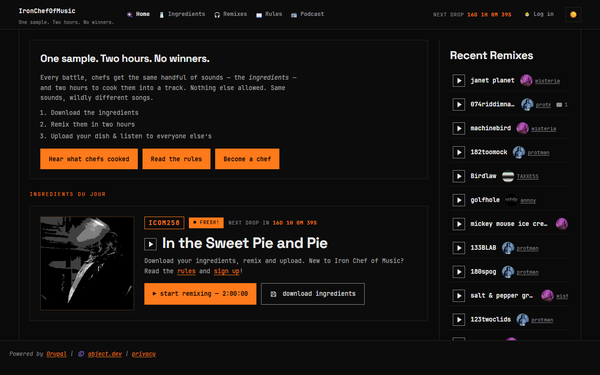Play the Birdlaw remix
The width and height of the screenshot is (600, 375).
coord(458,176)
